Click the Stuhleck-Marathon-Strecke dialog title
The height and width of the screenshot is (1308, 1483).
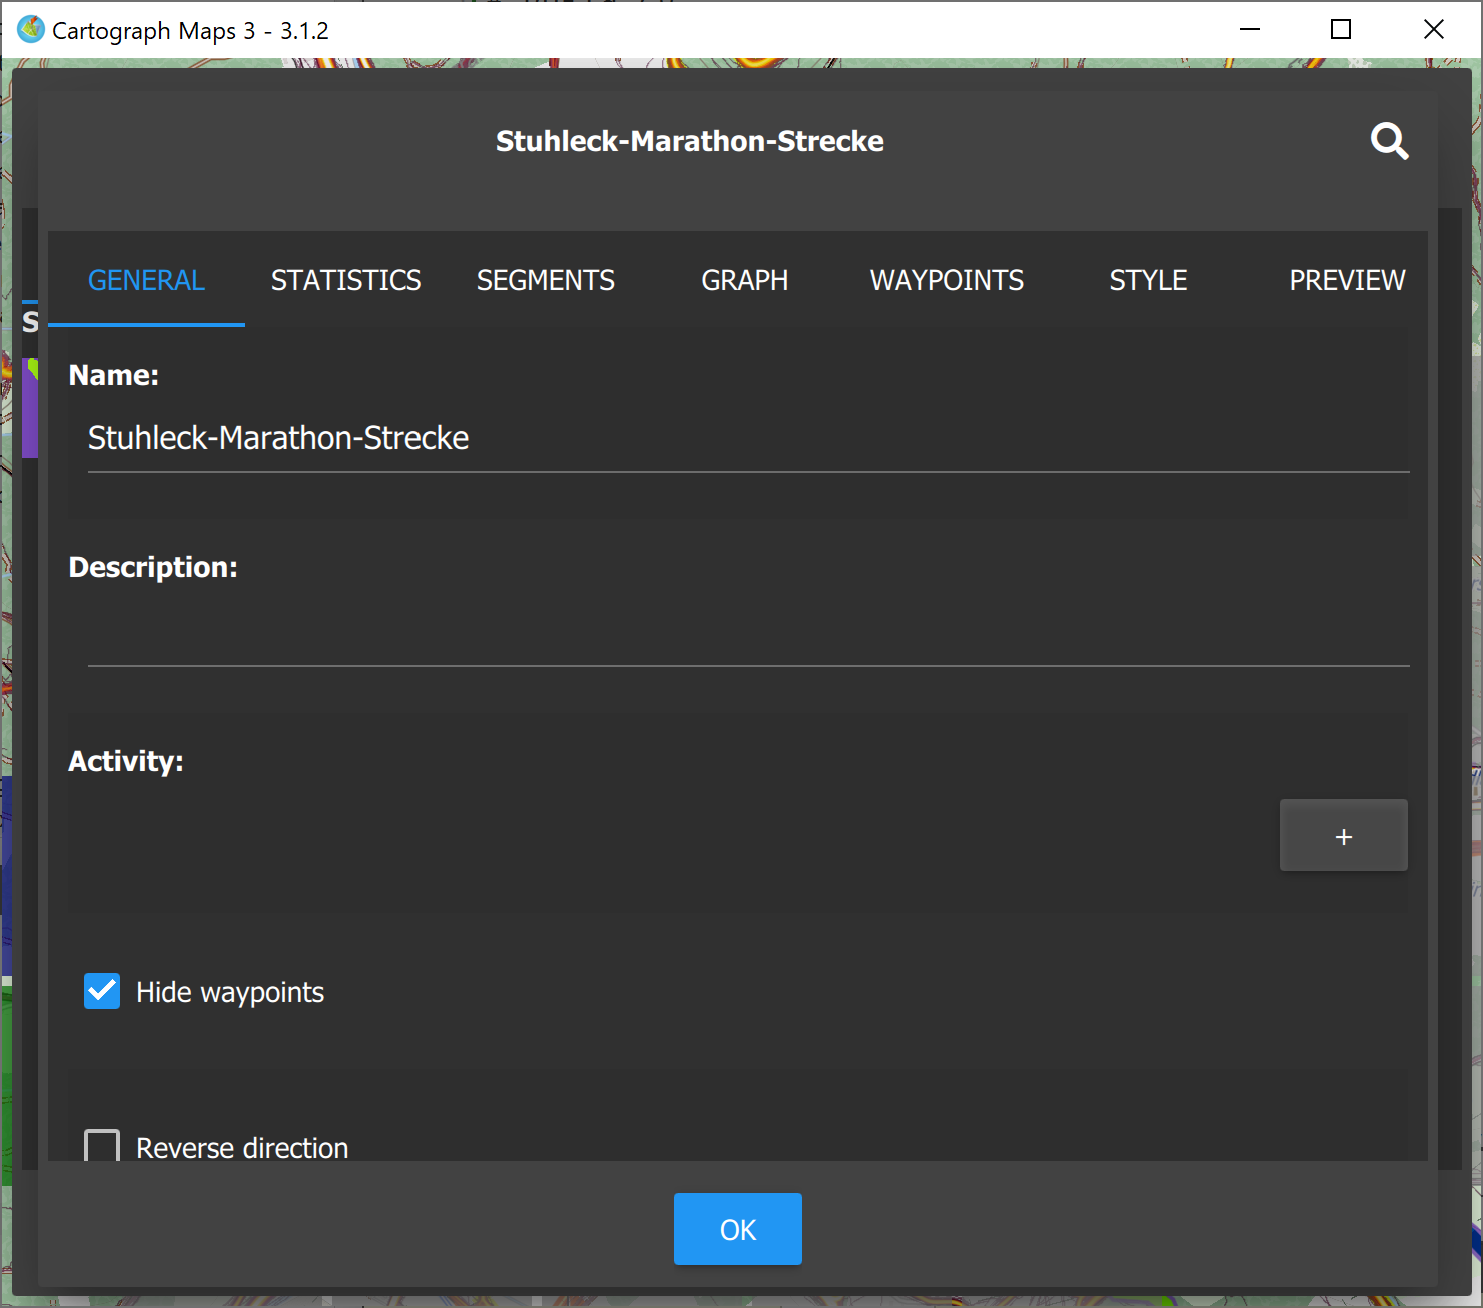point(690,141)
